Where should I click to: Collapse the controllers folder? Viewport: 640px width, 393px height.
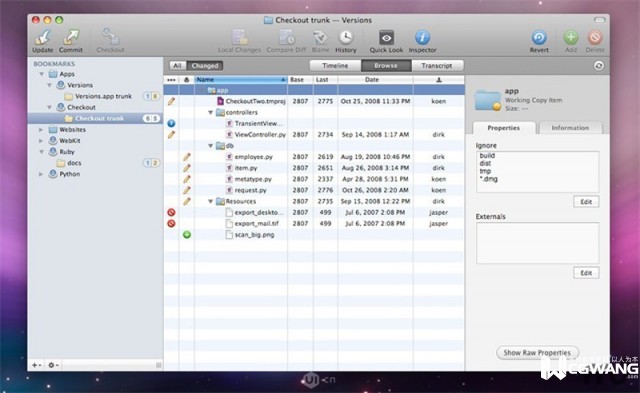click(x=211, y=112)
